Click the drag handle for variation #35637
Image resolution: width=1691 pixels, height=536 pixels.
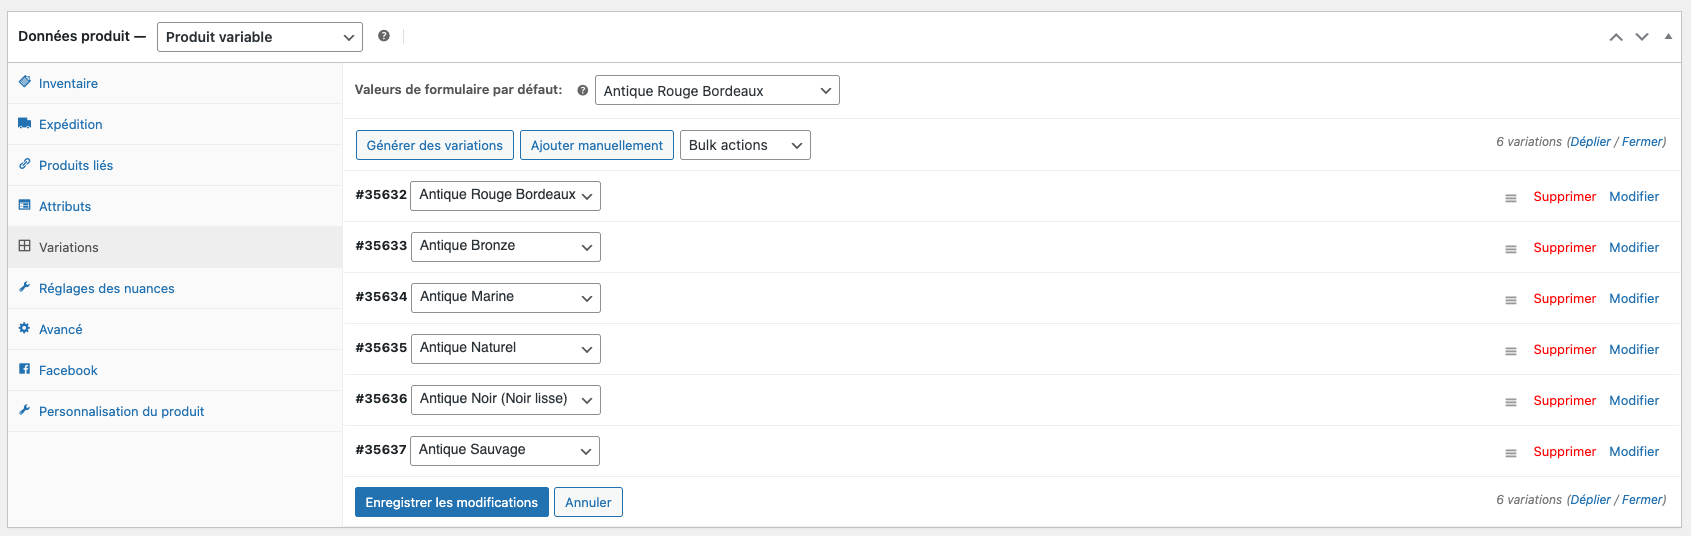[1511, 453]
